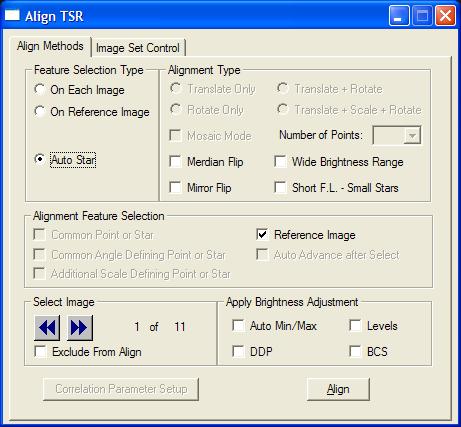
Task: Switch to Image Set Control tab
Action: [138, 48]
